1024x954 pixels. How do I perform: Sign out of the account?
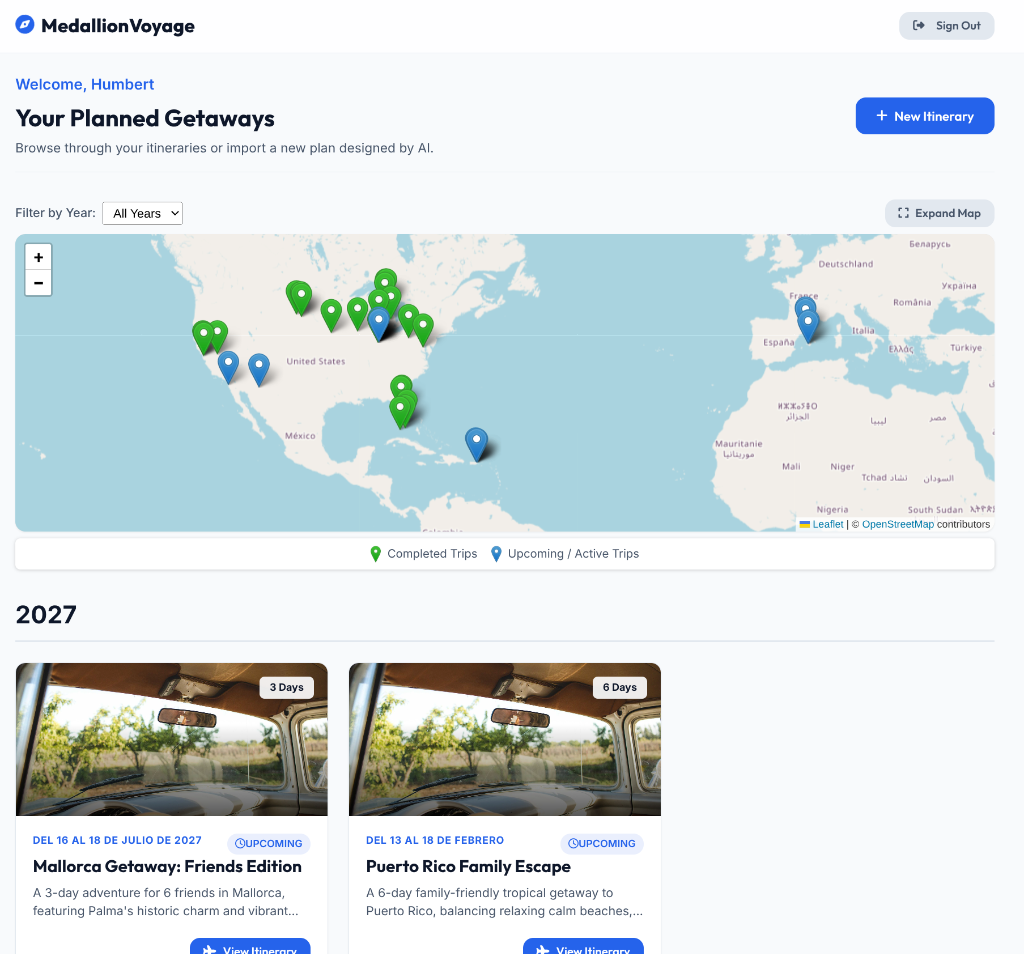click(x=946, y=25)
